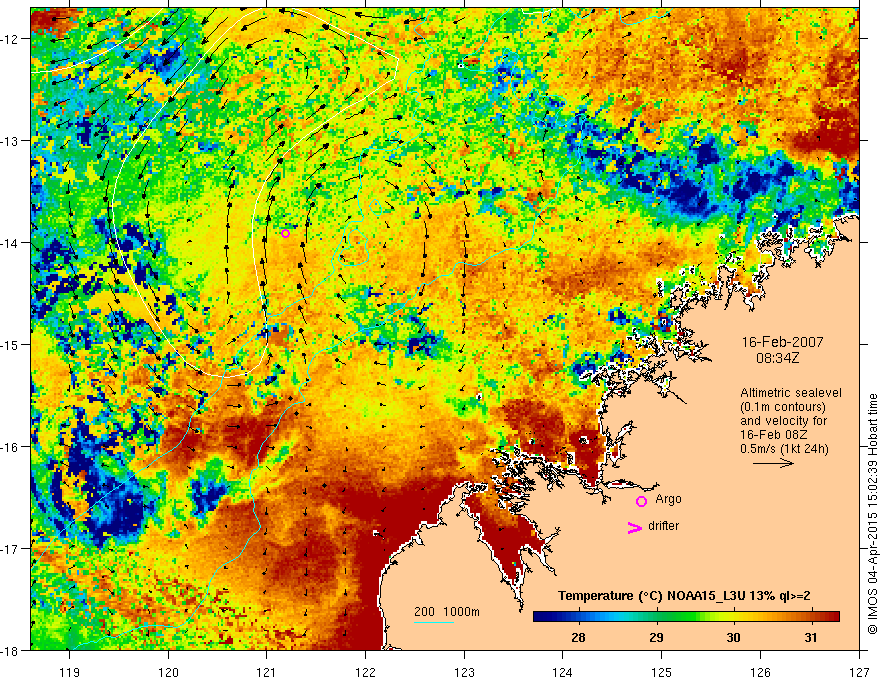Click the latitude axis label '-15'

pos(11,344)
